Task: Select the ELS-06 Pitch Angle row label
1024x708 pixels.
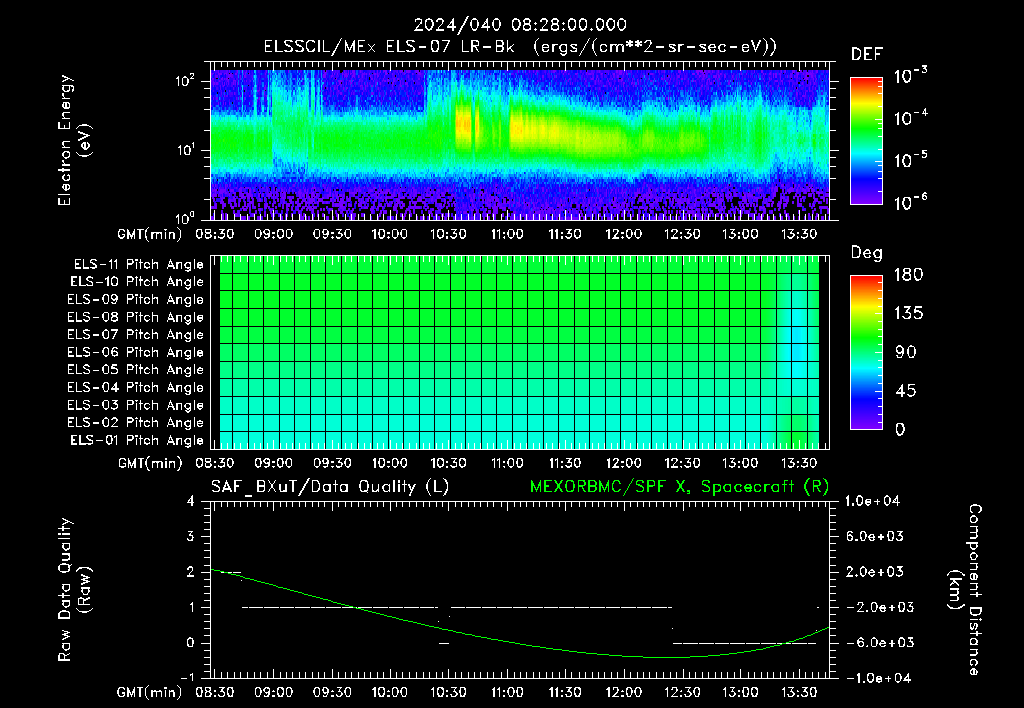Action: click(x=135, y=352)
